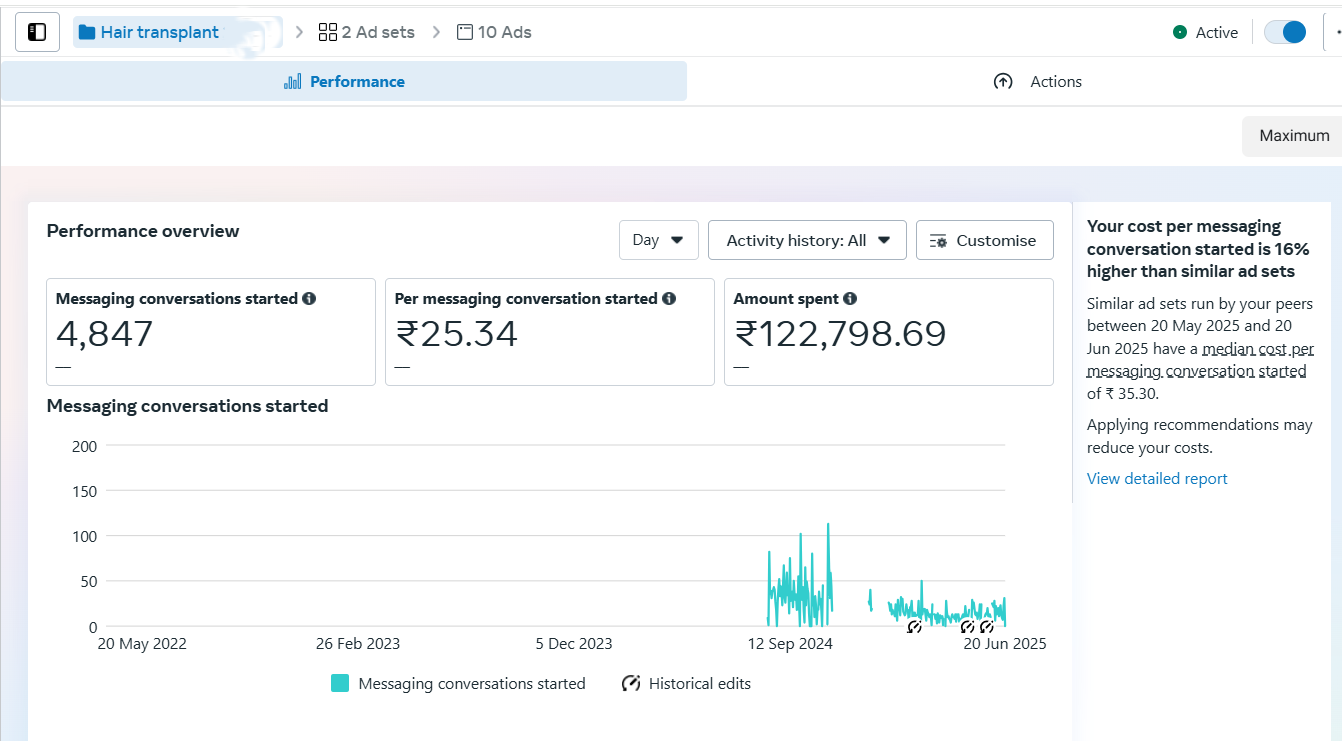Expand the Activity history: All dropdown
Viewport: 1342px width, 741px height.
click(x=807, y=240)
